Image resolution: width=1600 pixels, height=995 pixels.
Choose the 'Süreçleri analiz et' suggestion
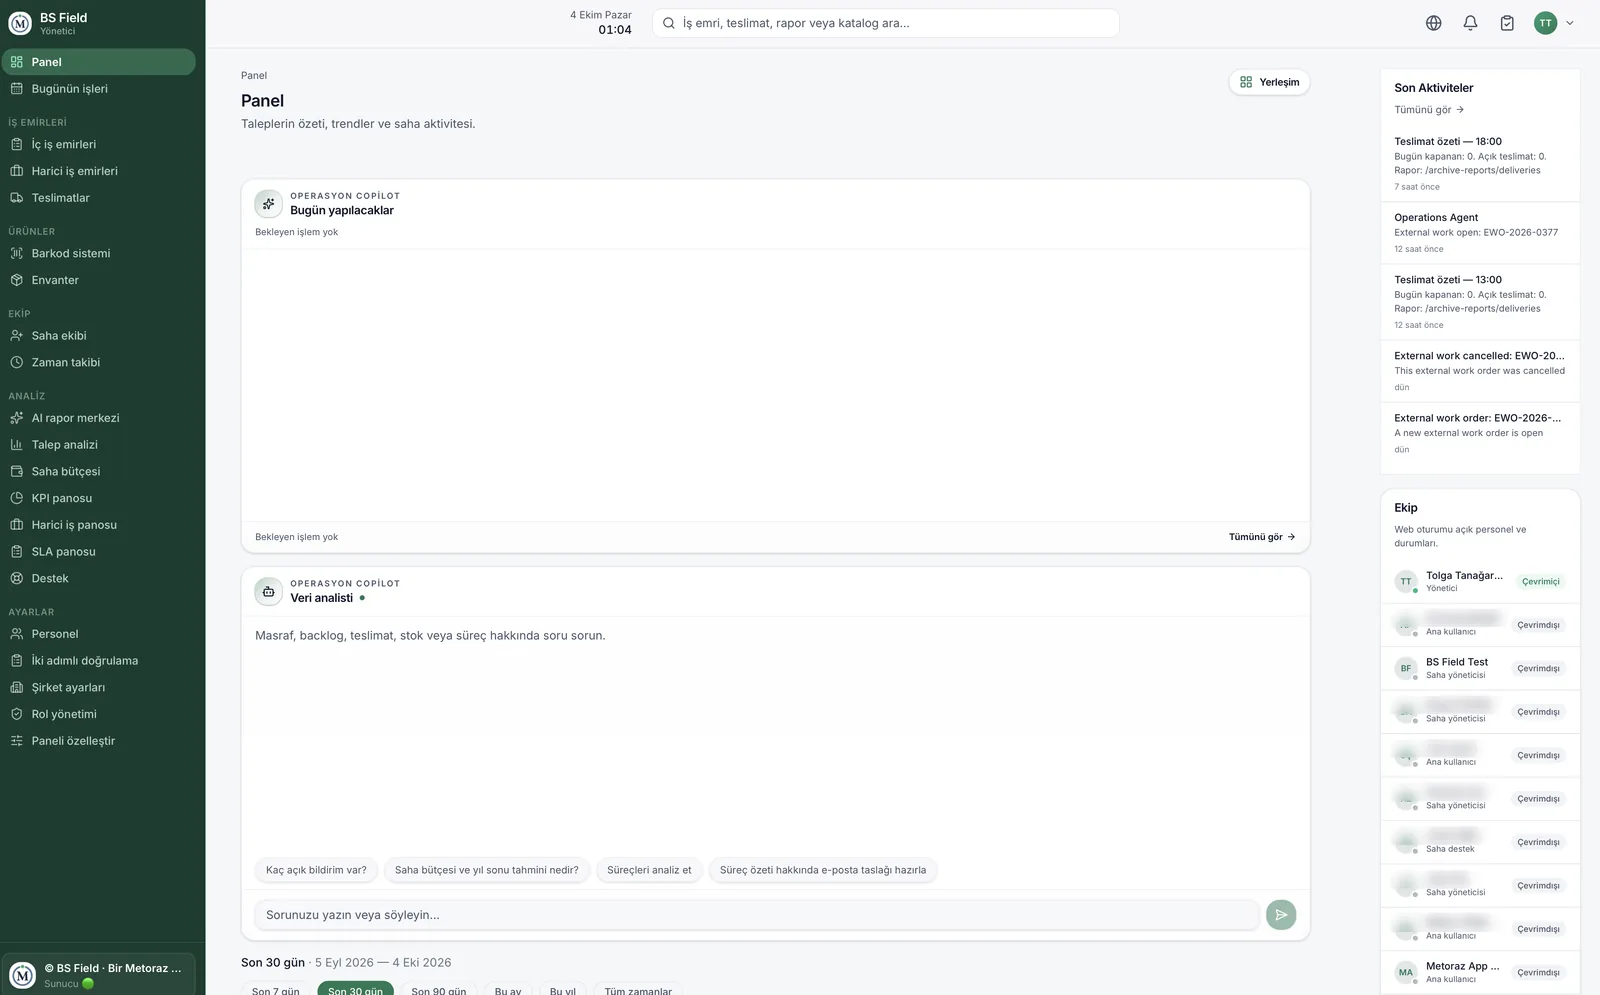649,870
